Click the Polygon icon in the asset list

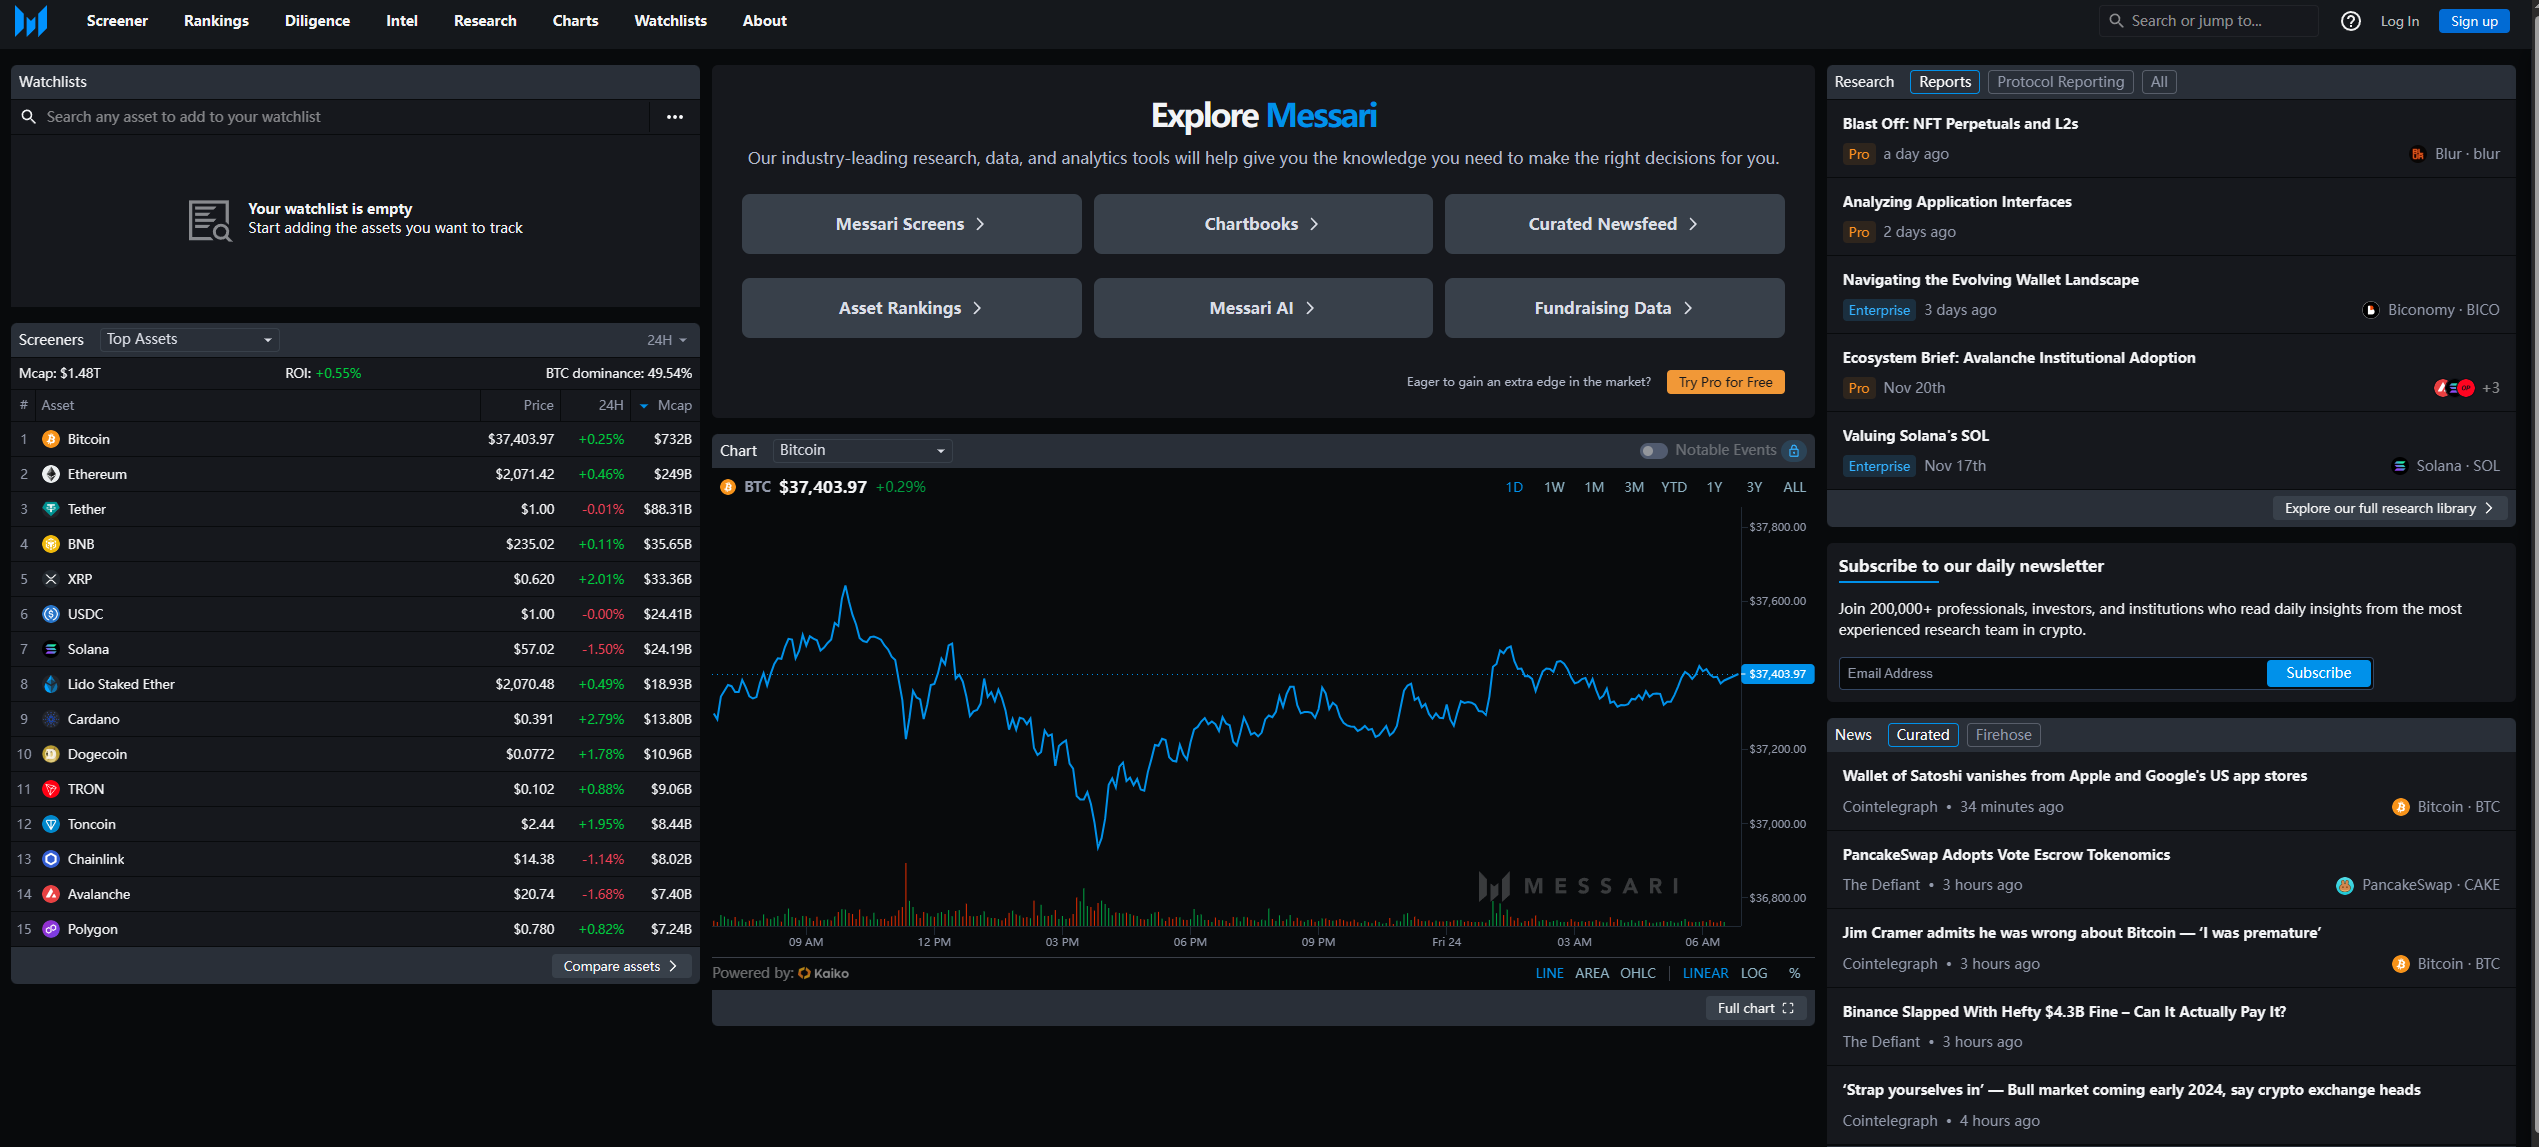point(51,929)
